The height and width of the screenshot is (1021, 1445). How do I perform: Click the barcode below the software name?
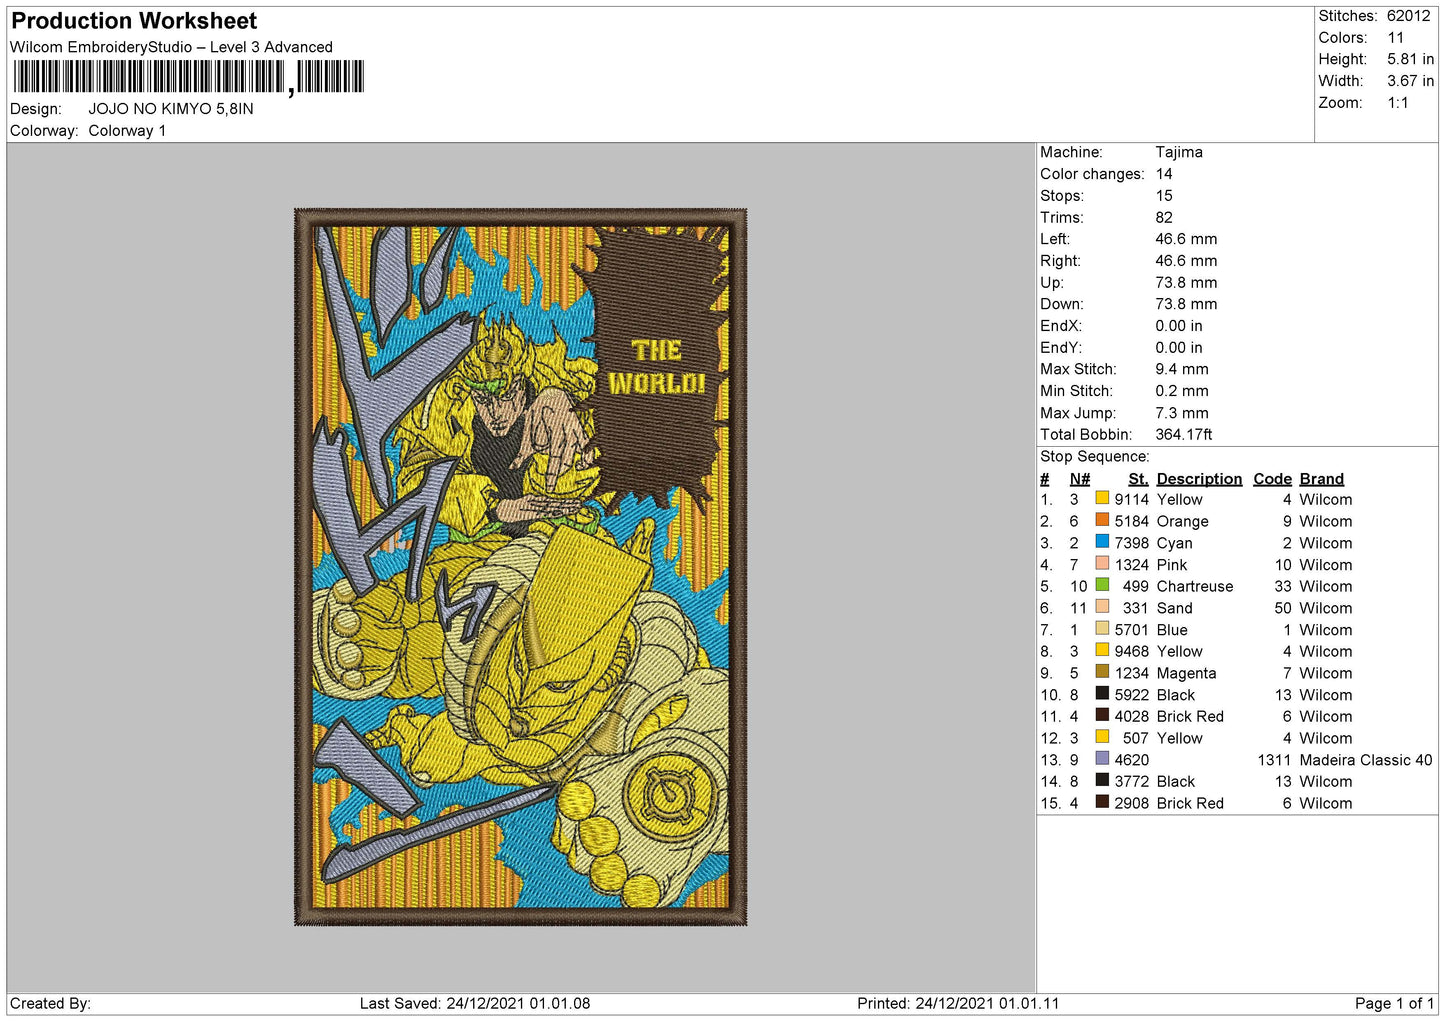click(x=189, y=77)
